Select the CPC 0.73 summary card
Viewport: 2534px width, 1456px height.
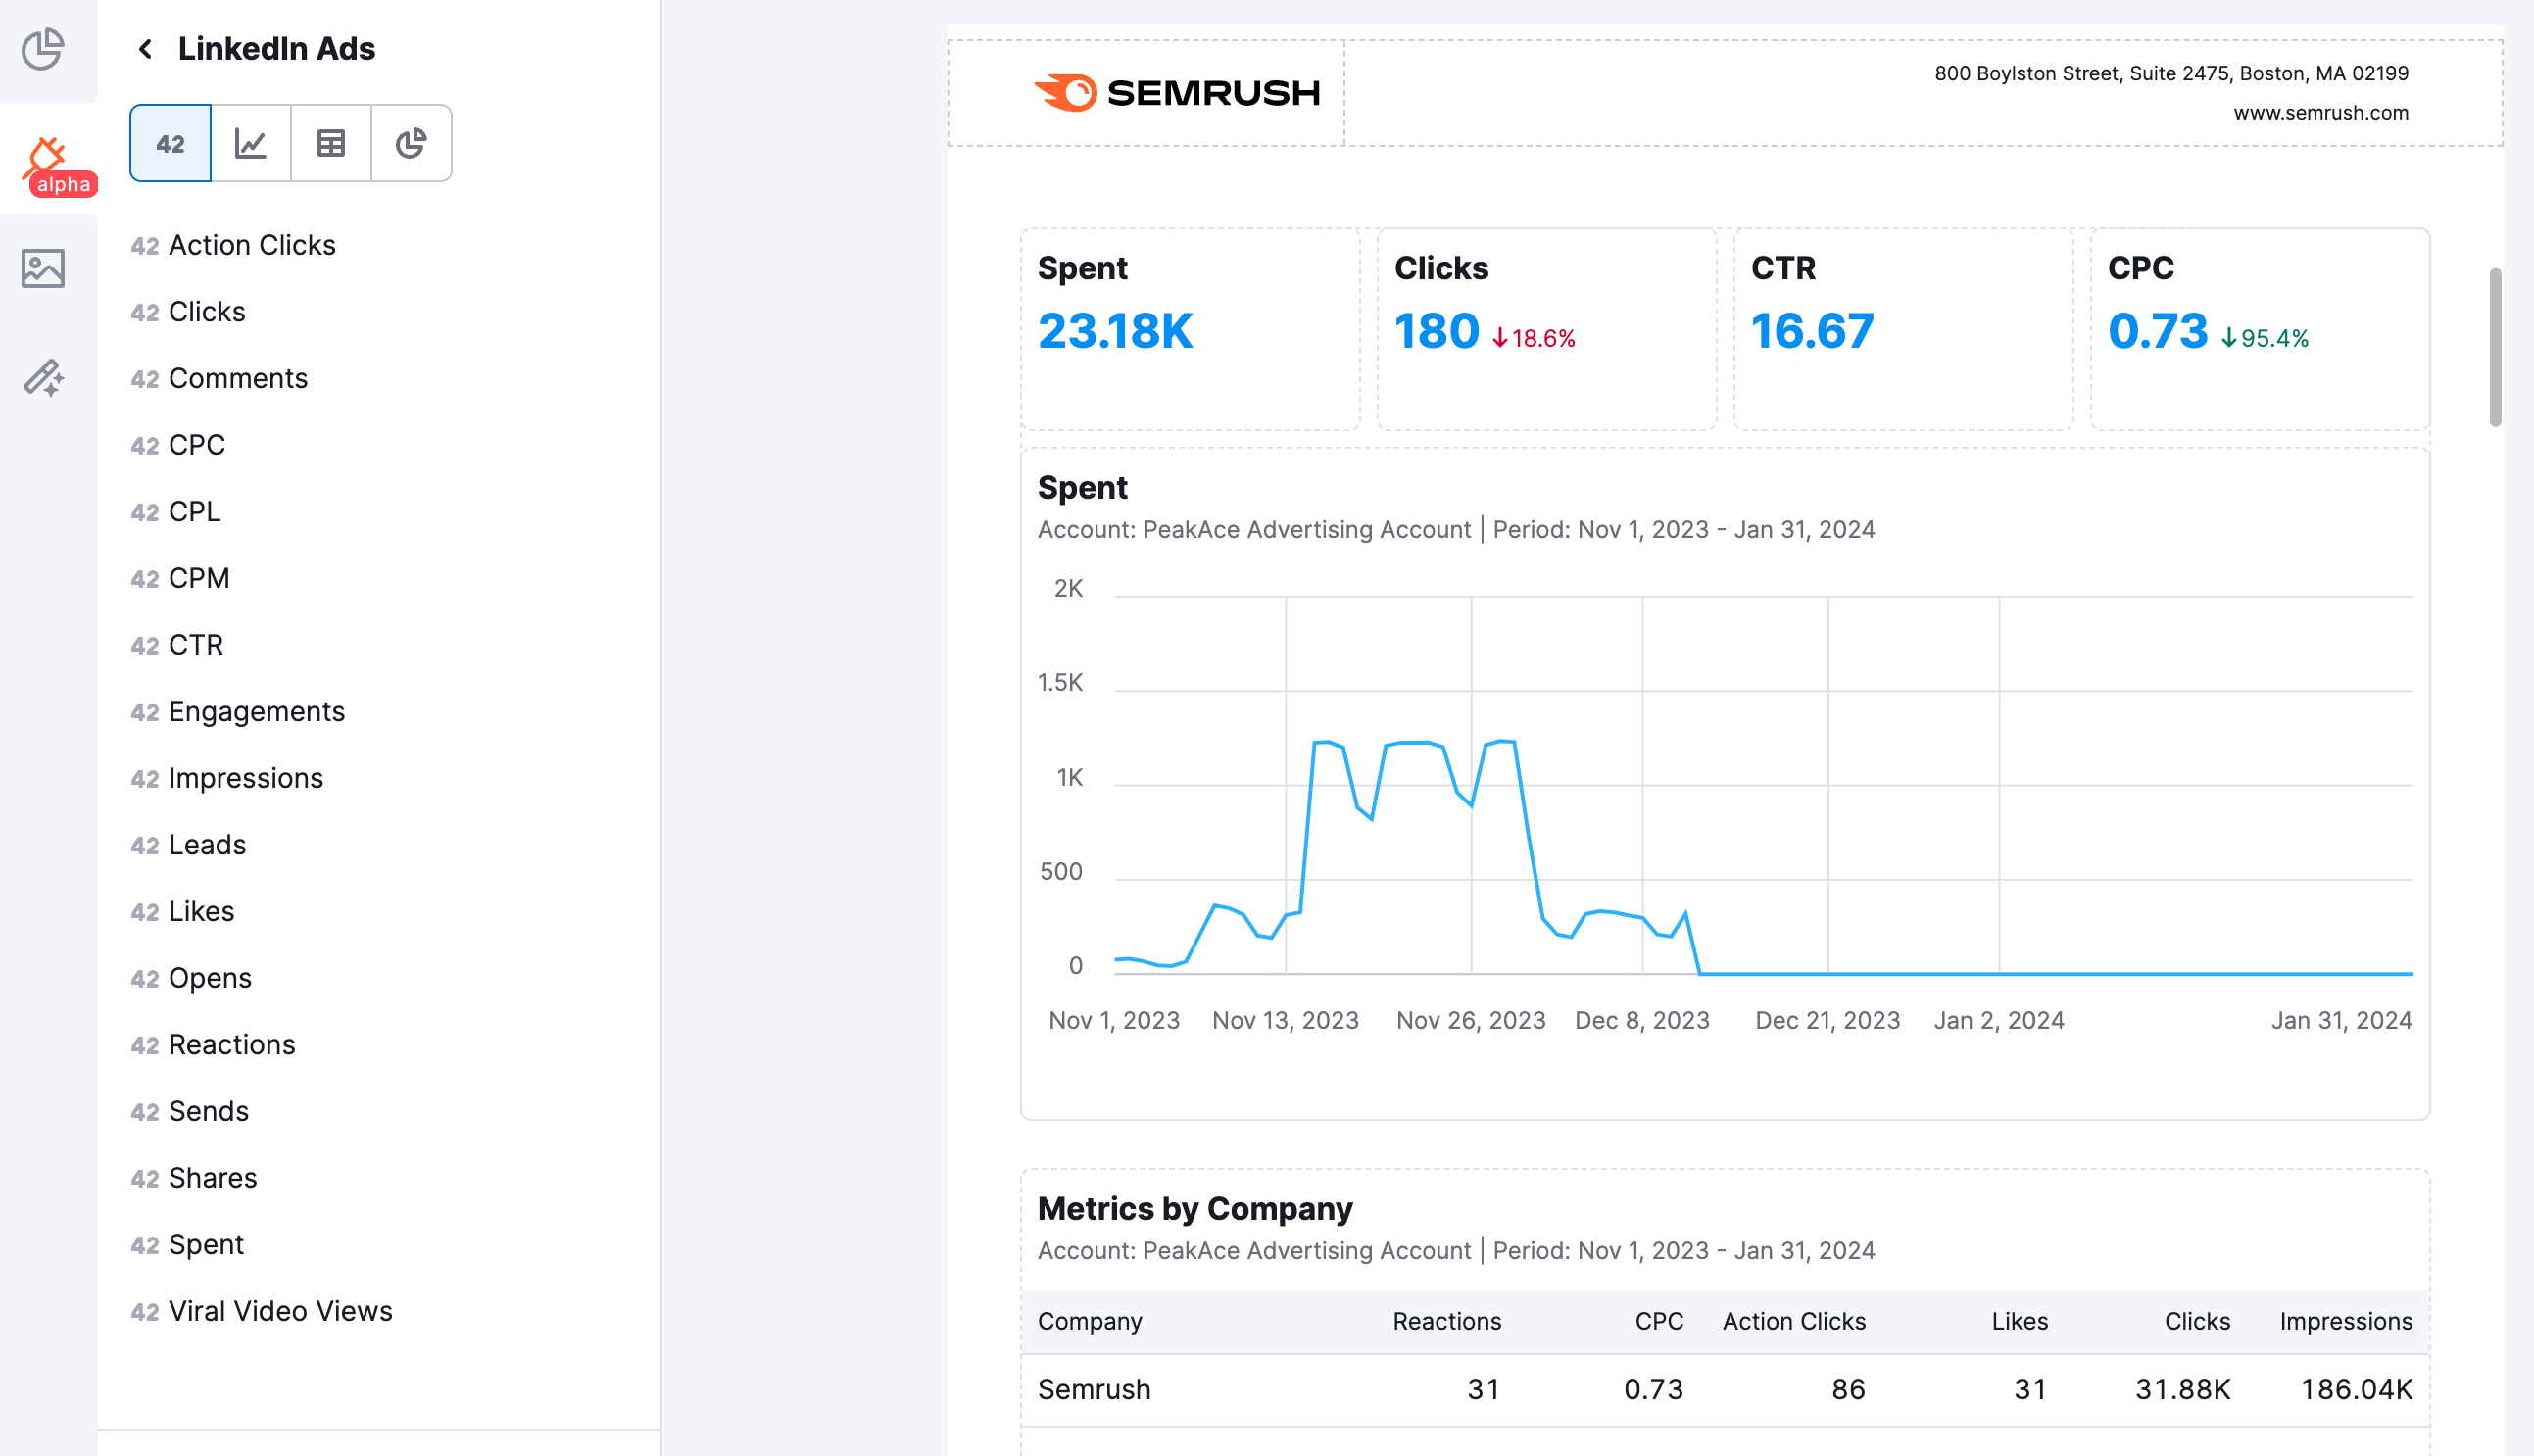2259,329
